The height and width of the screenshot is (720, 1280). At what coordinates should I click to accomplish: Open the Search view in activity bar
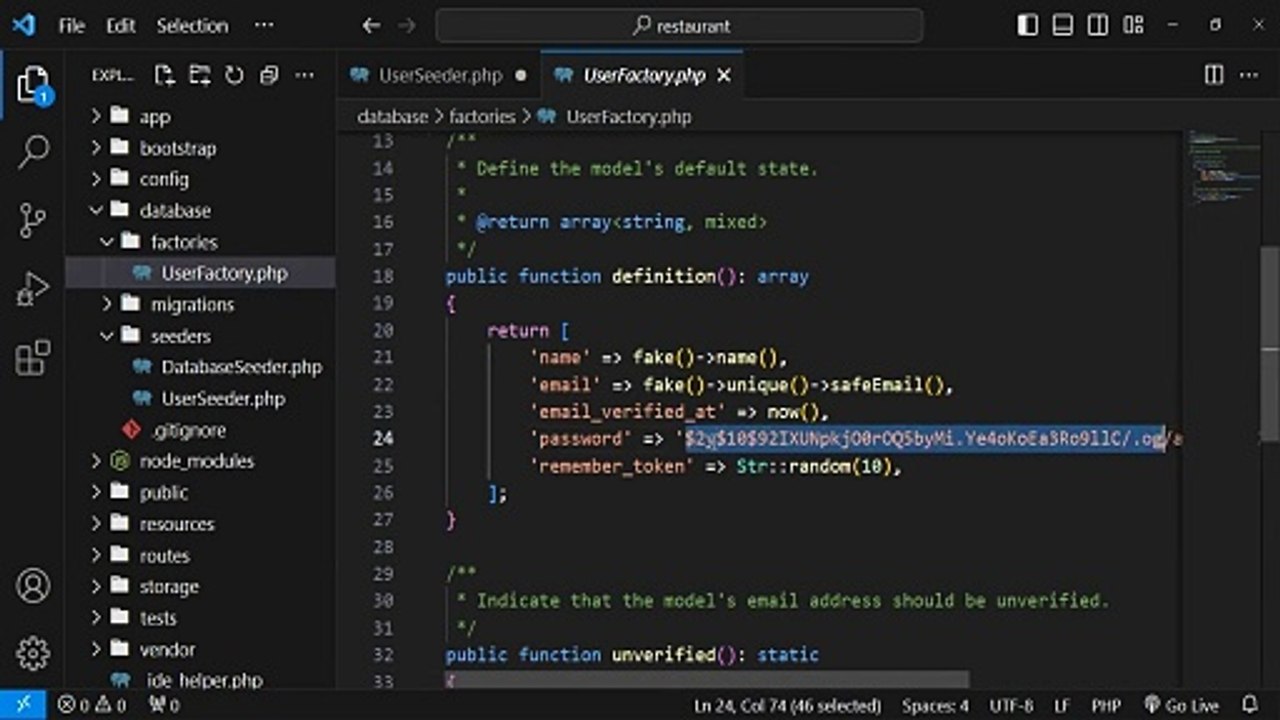tap(33, 152)
